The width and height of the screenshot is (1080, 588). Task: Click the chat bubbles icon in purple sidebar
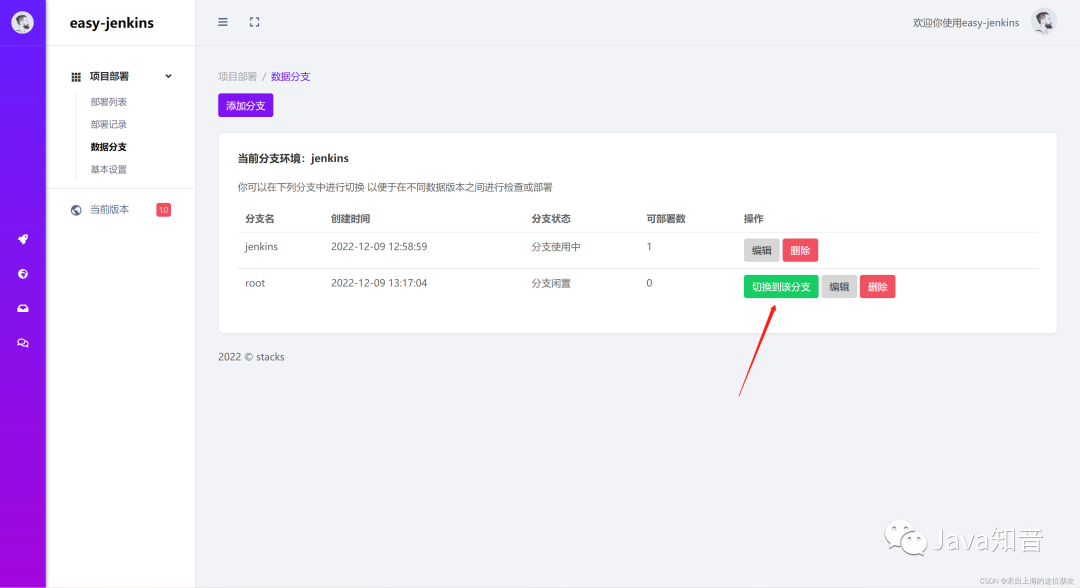click(x=23, y=342)
